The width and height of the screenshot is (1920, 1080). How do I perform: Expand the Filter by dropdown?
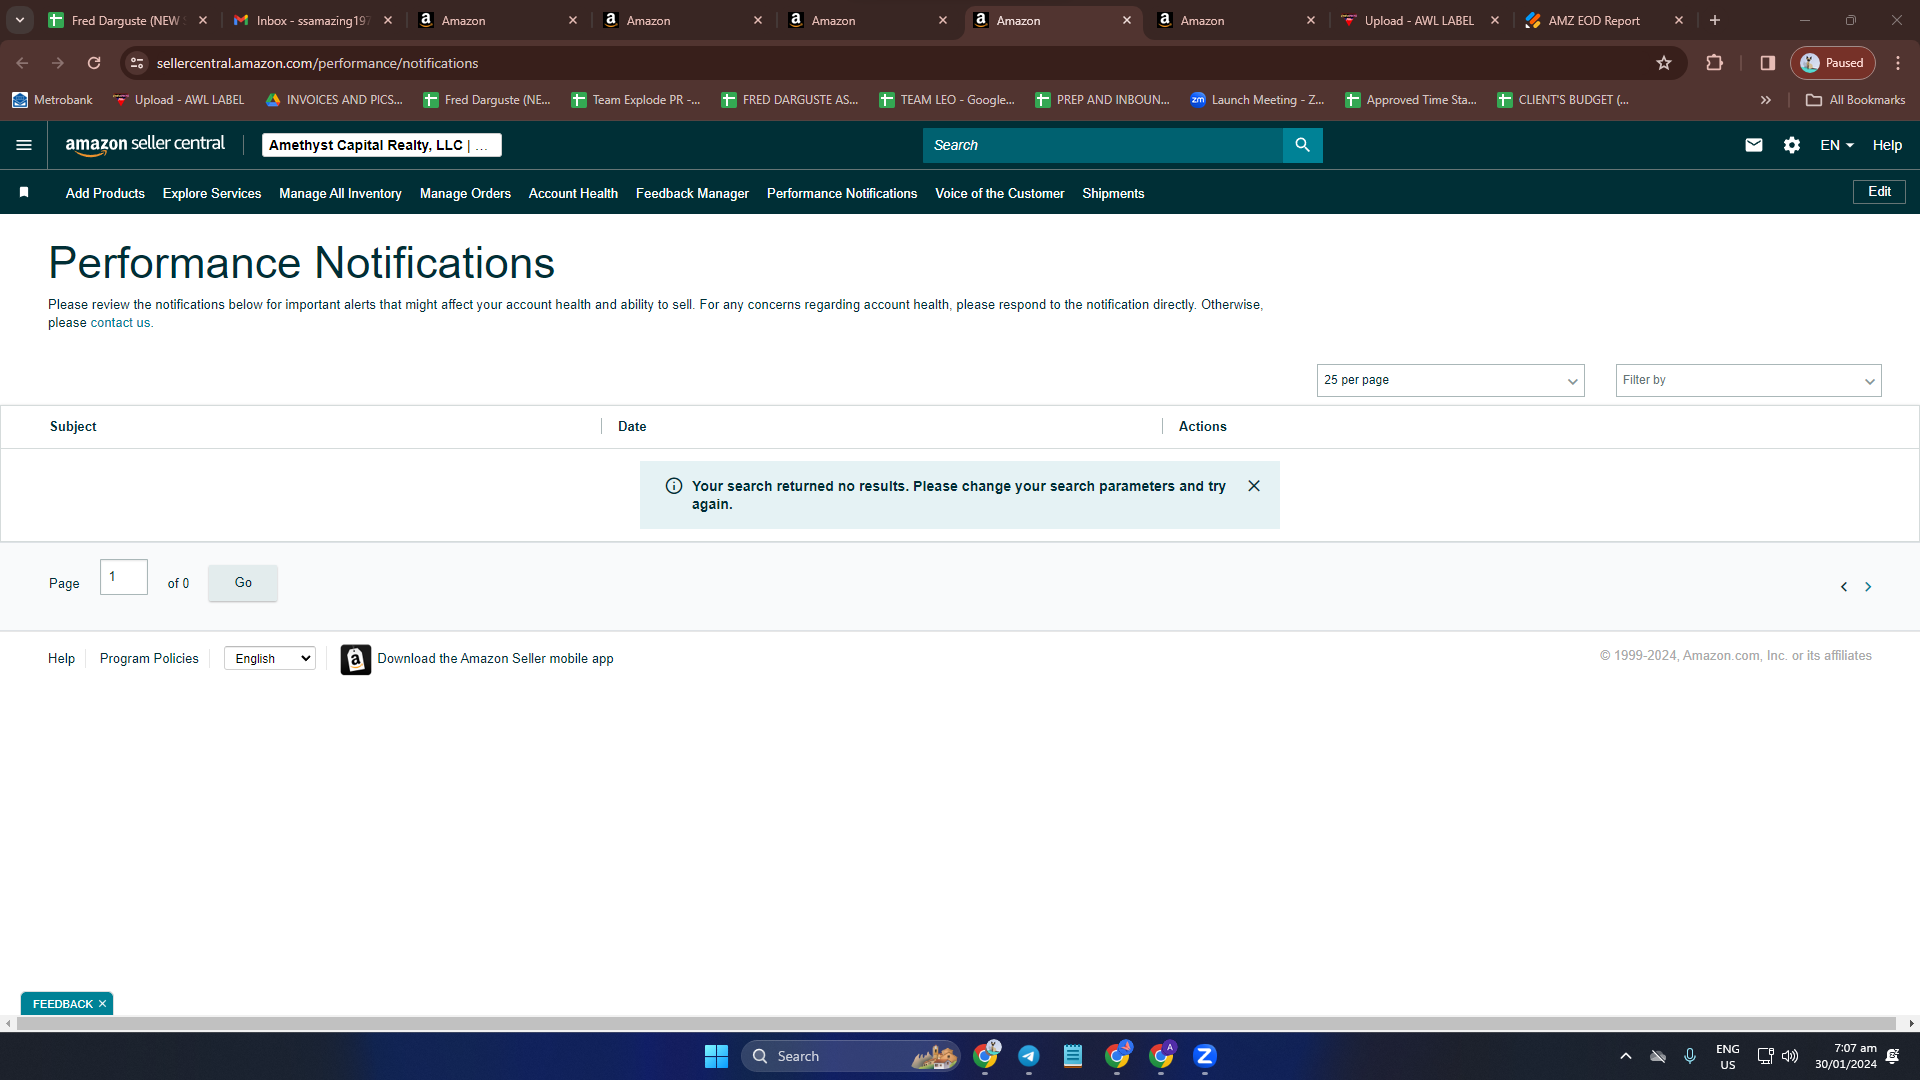point(1748,380)
